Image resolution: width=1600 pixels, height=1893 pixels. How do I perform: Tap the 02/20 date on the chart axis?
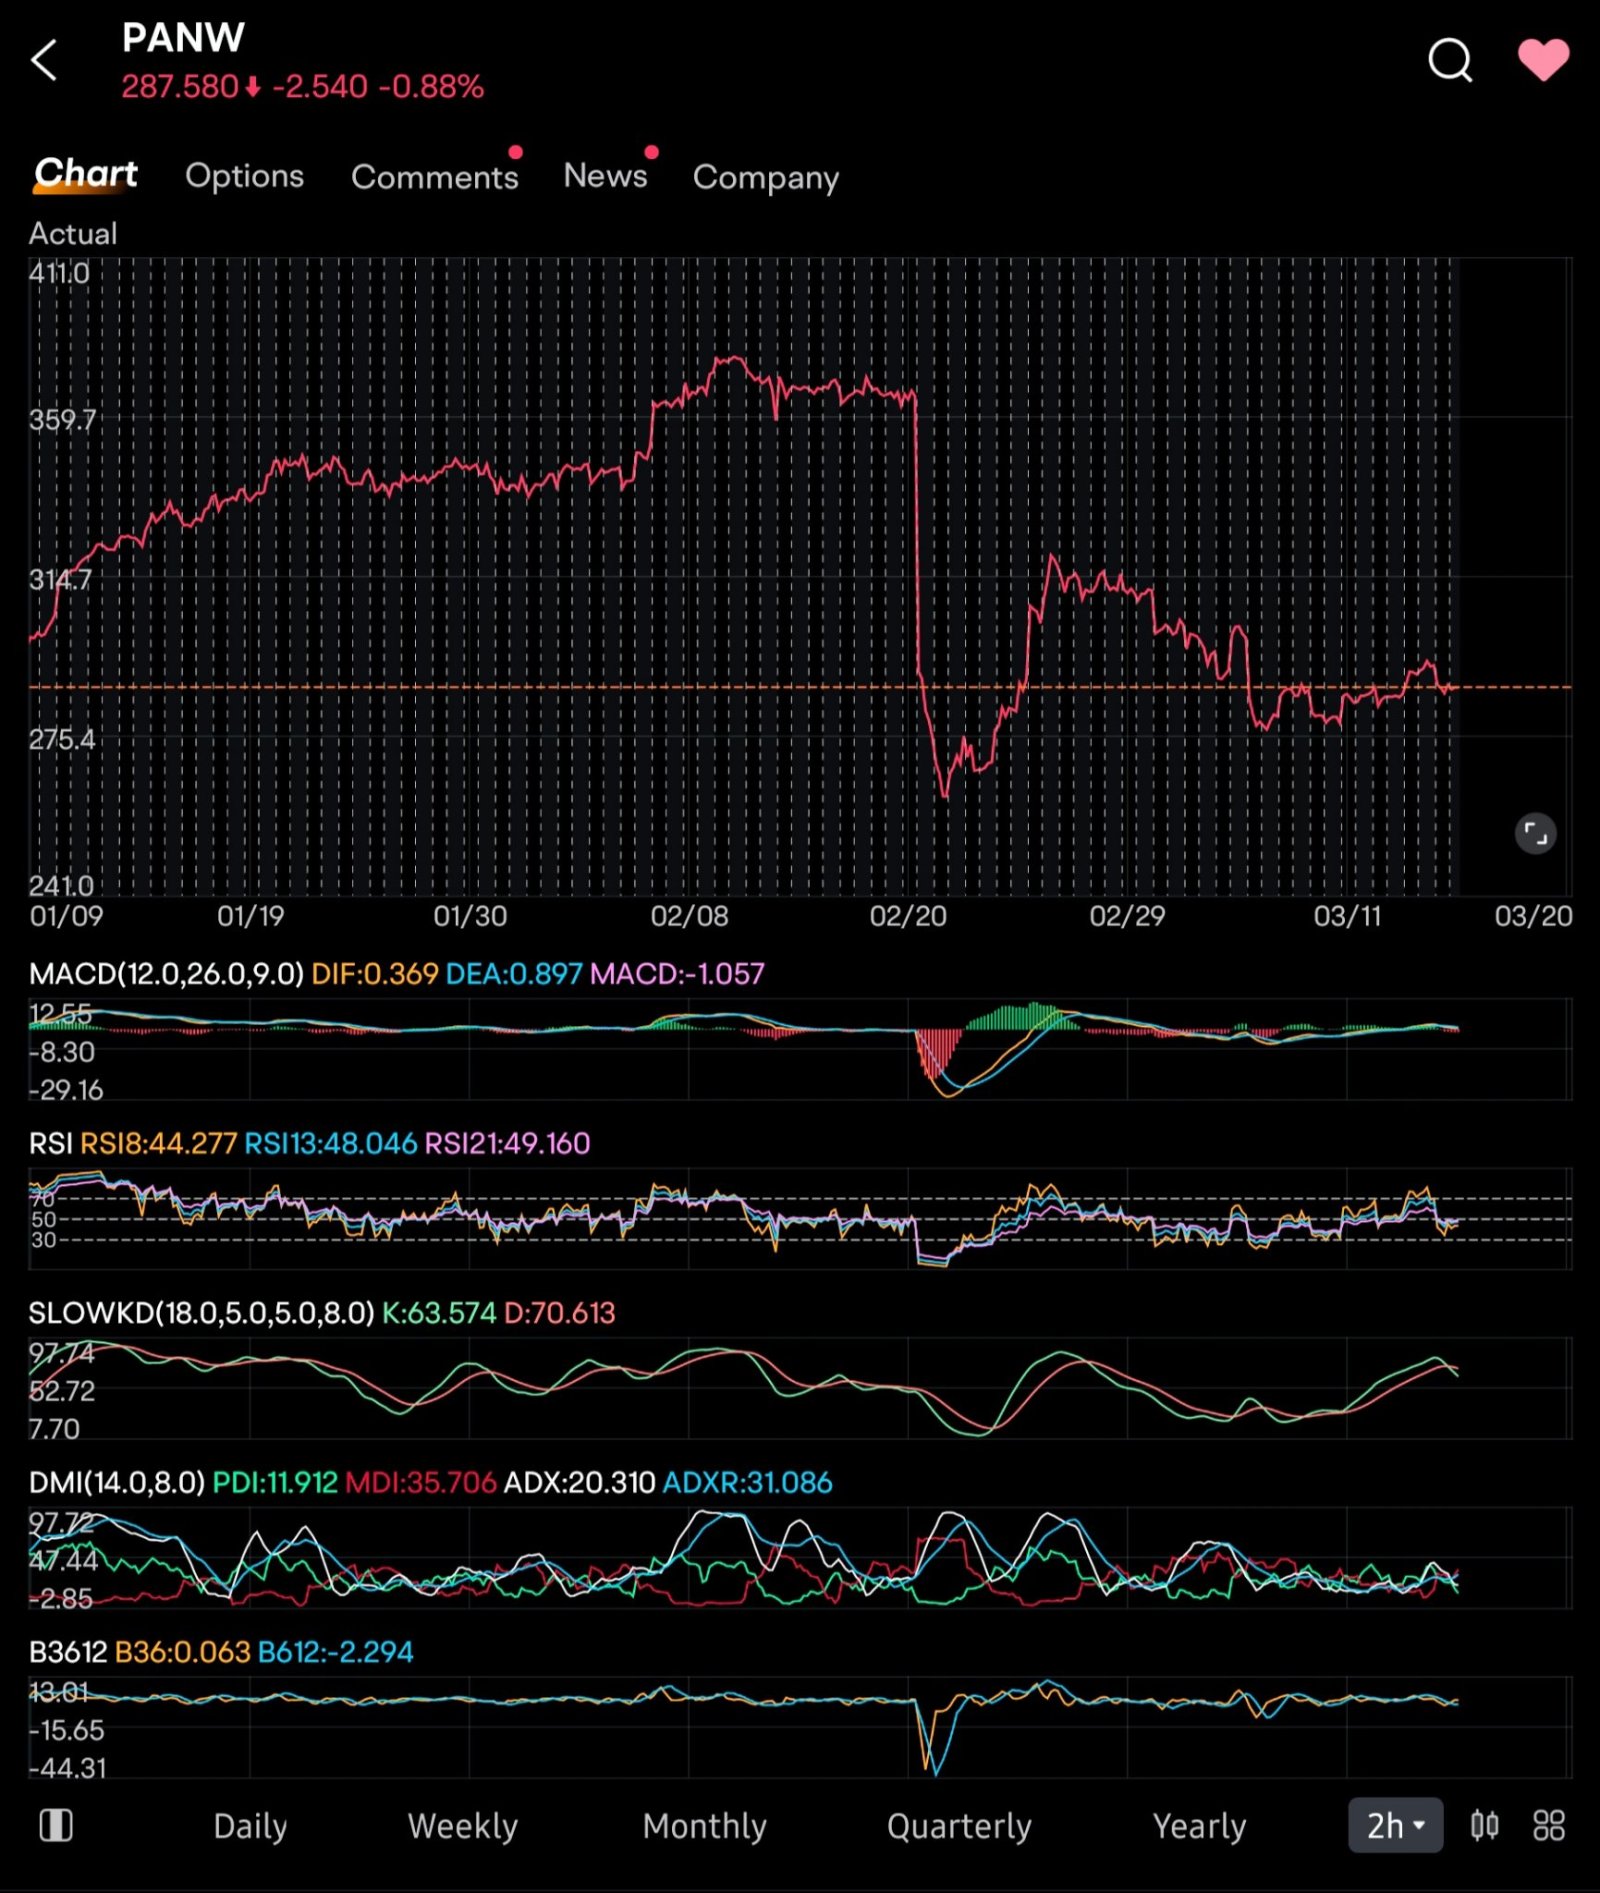point(908,916)
